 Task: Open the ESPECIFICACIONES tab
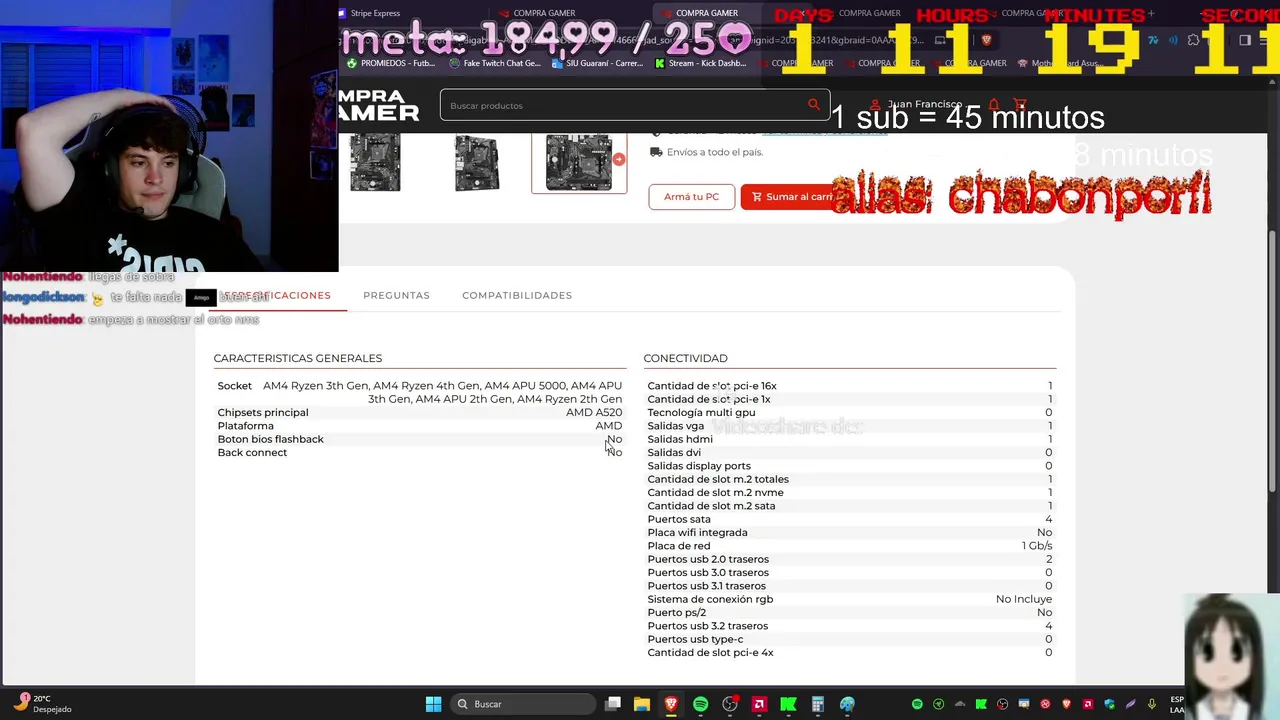(x=276, y=295)
